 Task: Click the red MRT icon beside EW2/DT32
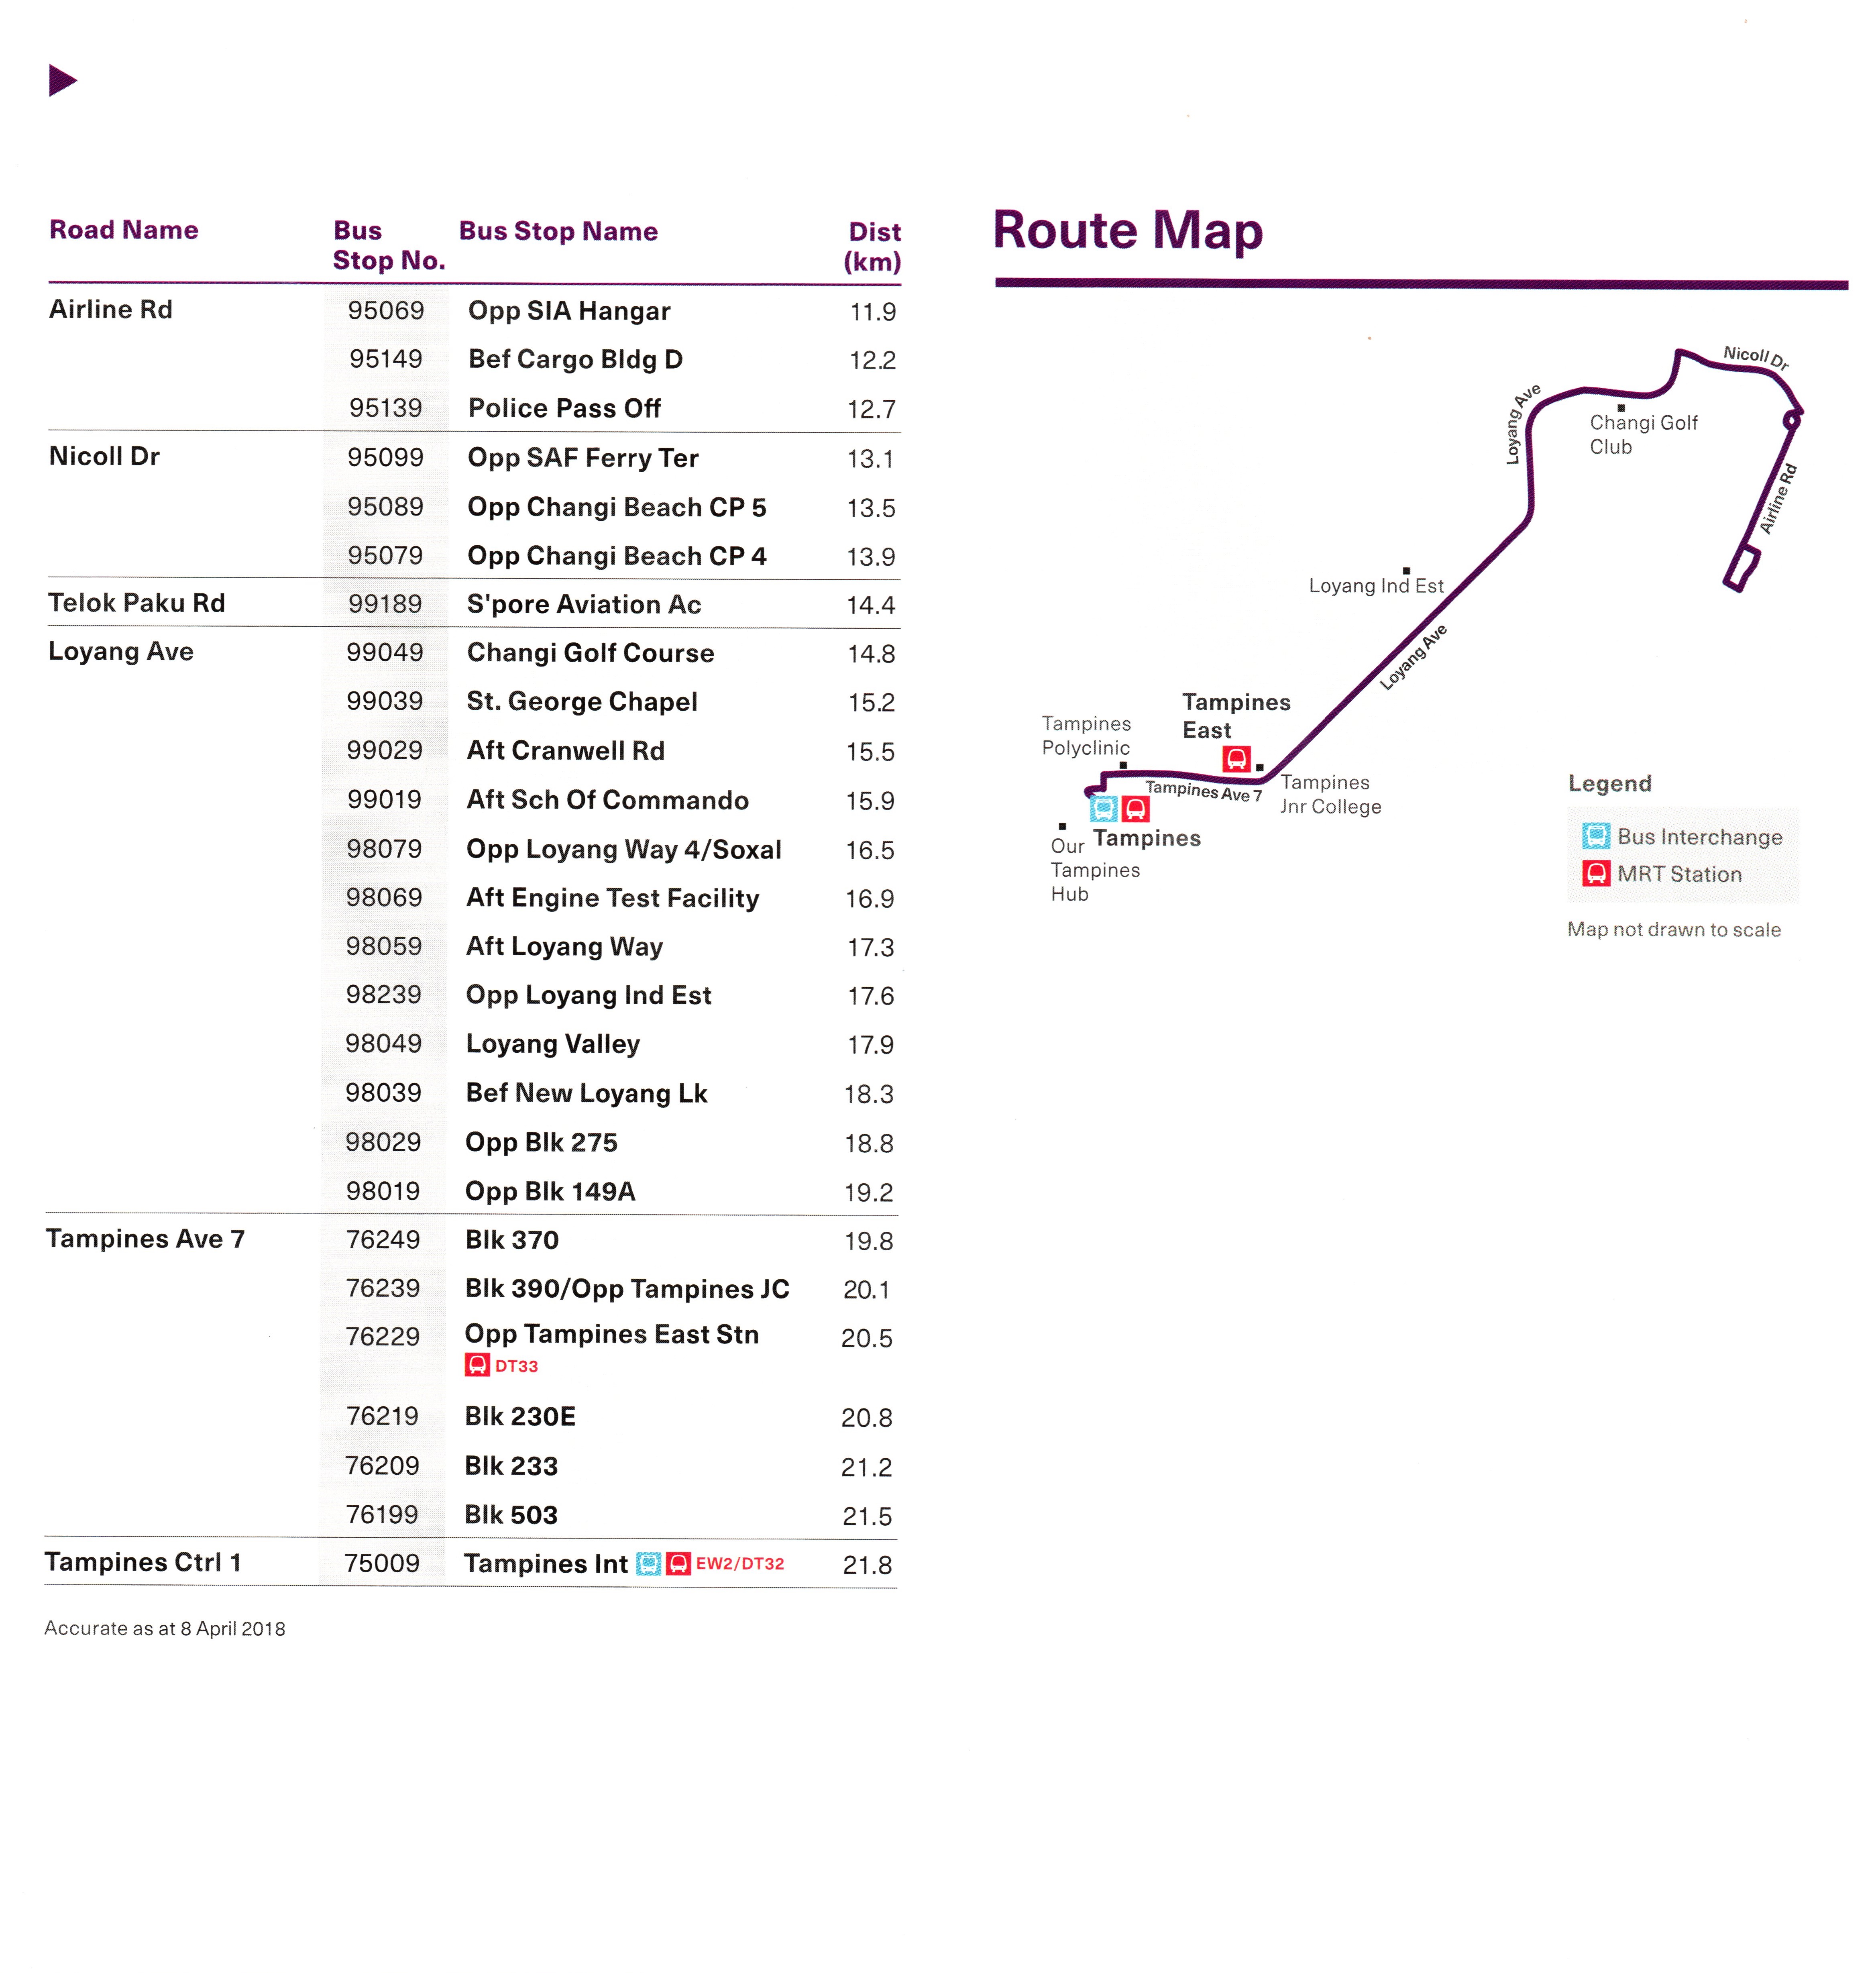678,1563
